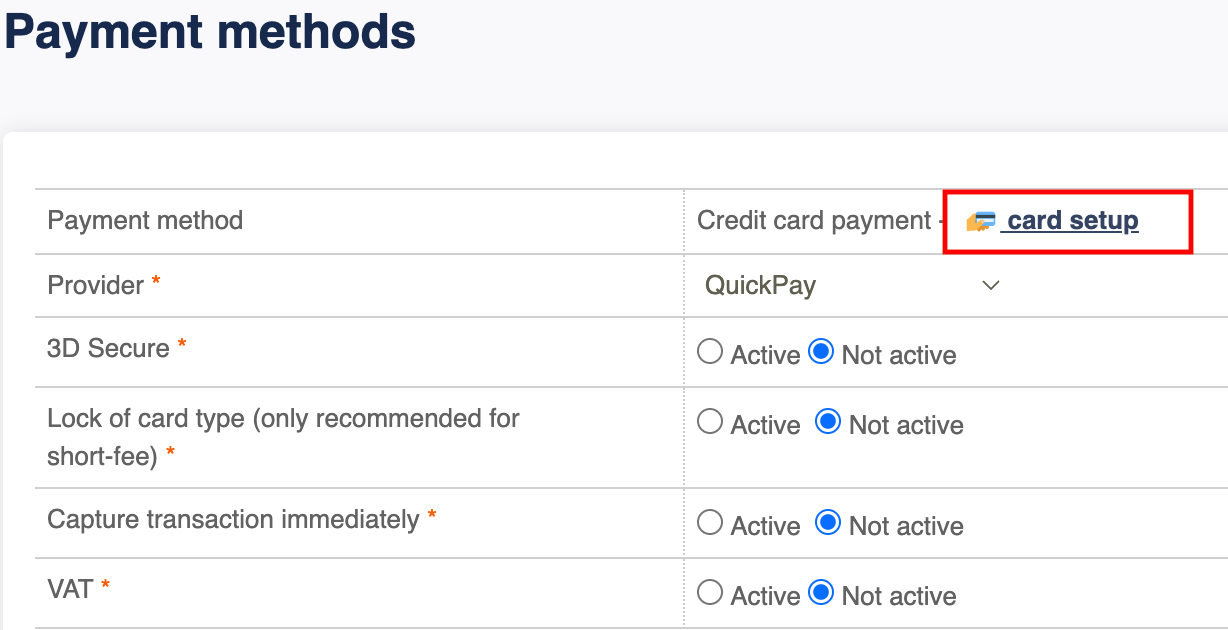Click the Credit card payment text
1228x630 pixels.
click(x=814, y=220)
